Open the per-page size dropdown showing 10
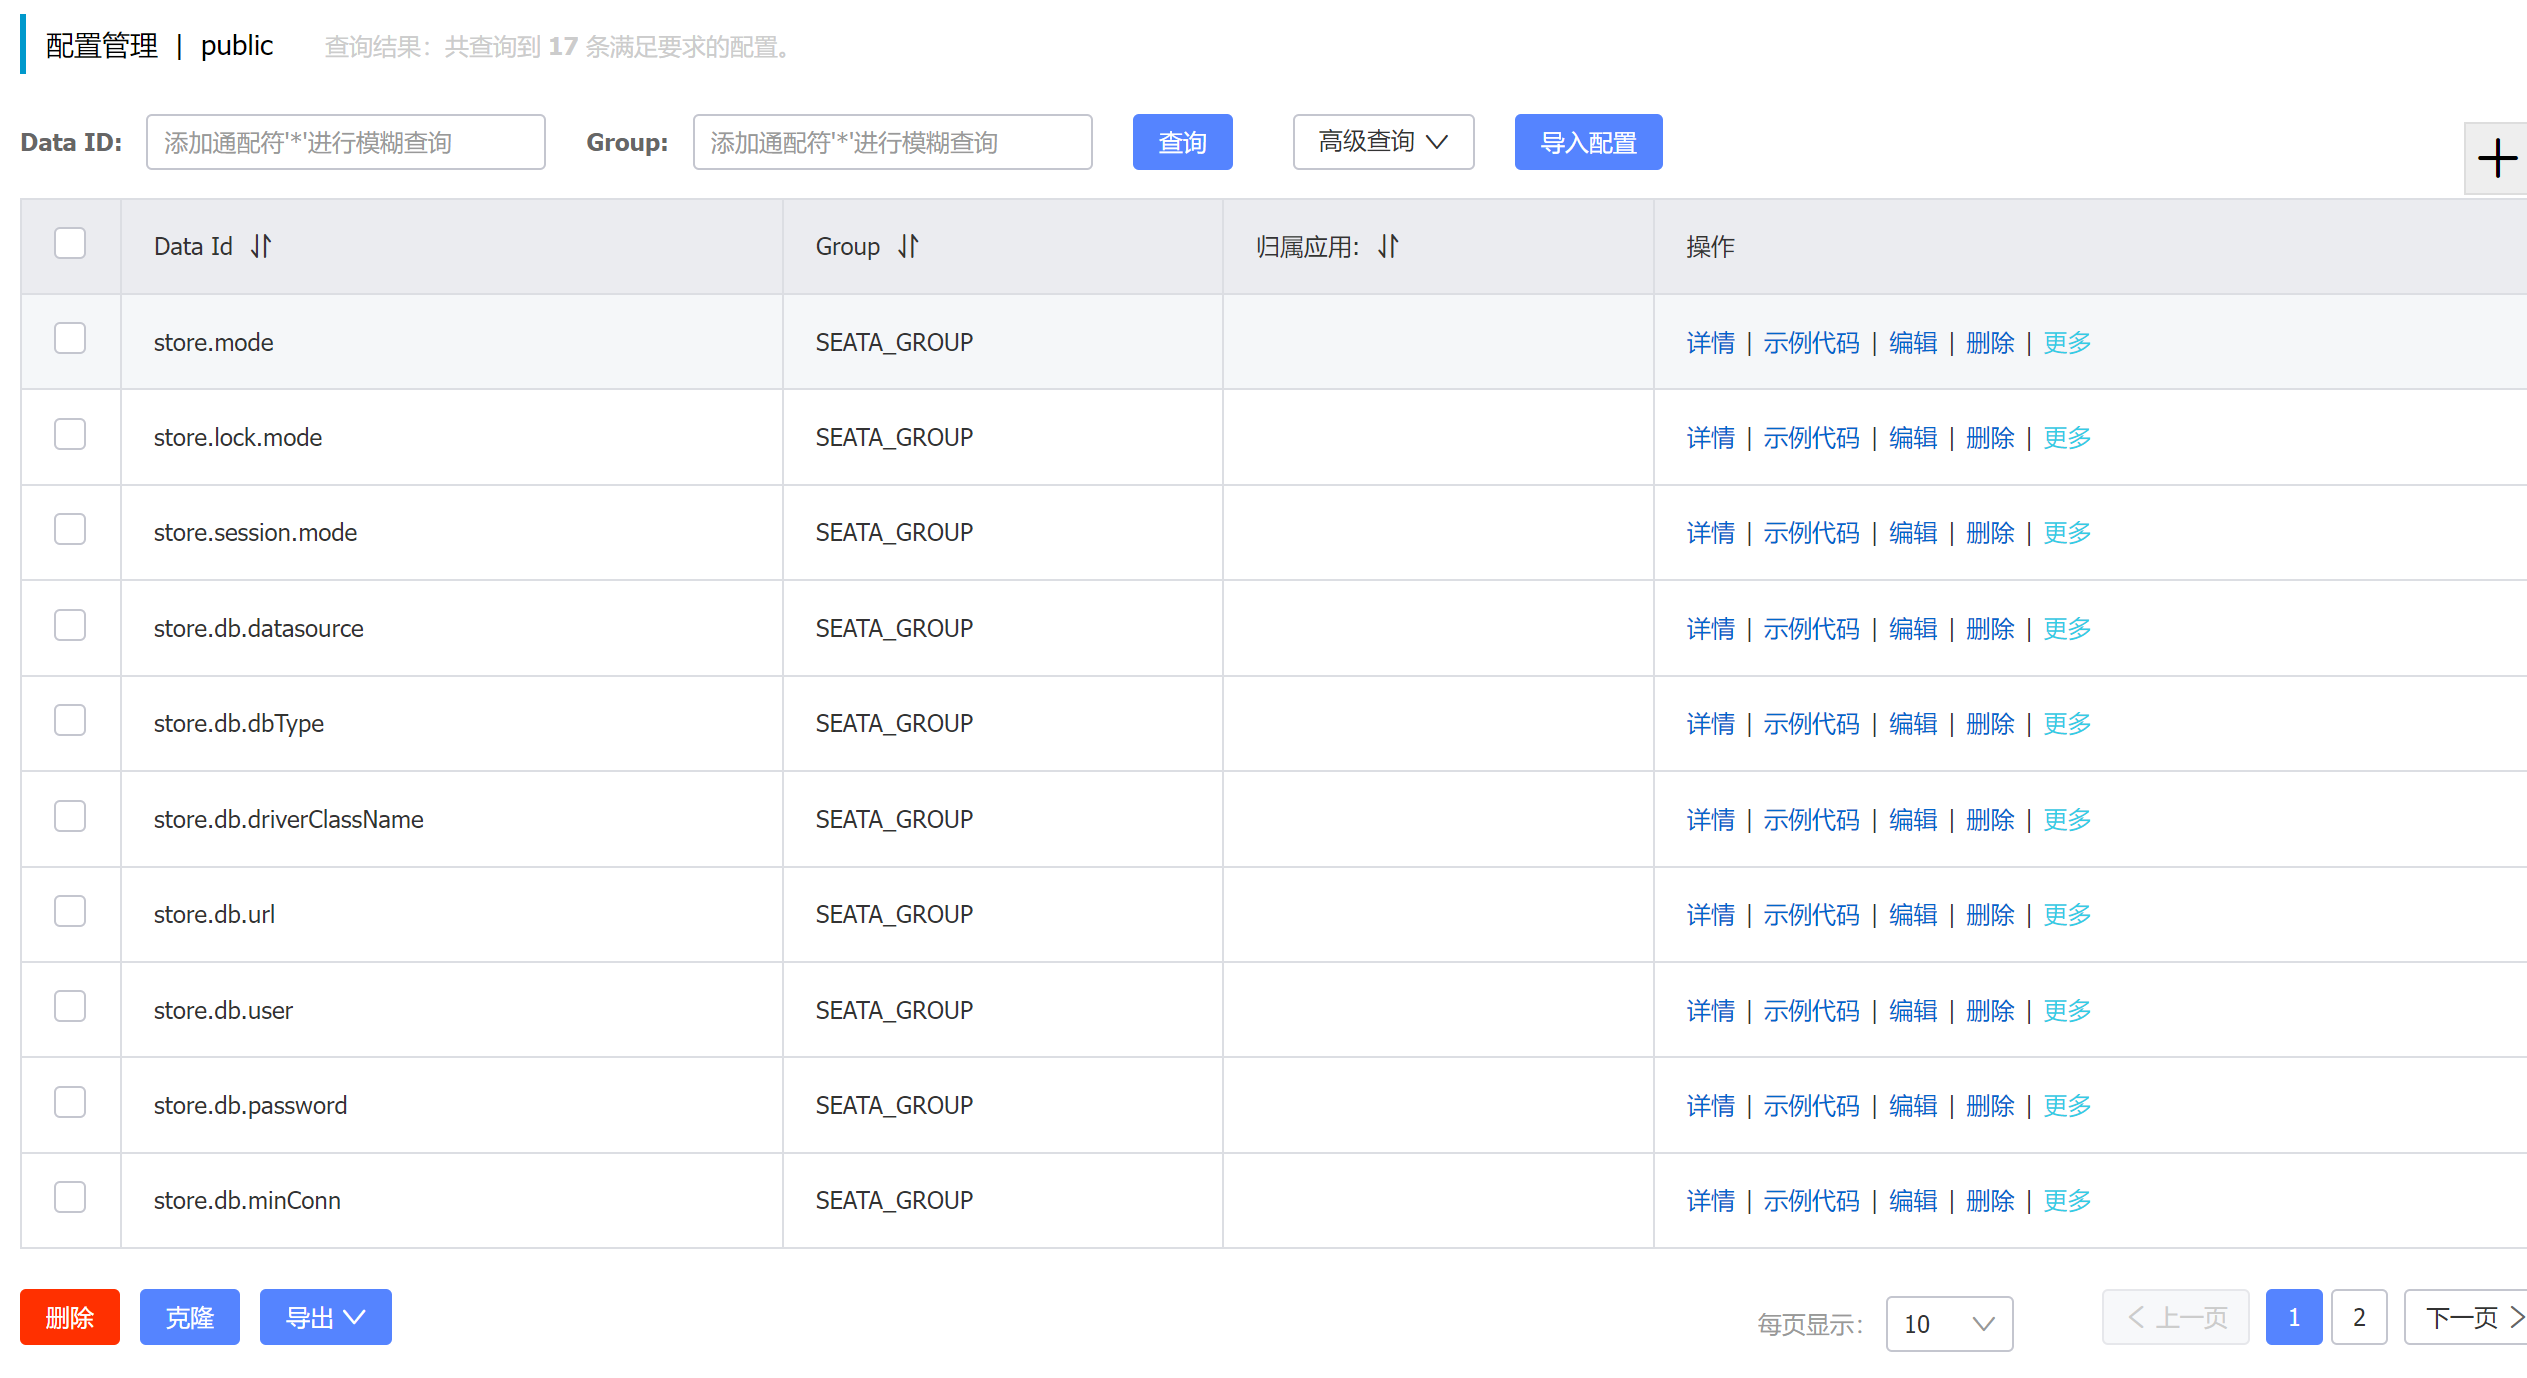 pyautogui.click(x=1949, y=1324)
